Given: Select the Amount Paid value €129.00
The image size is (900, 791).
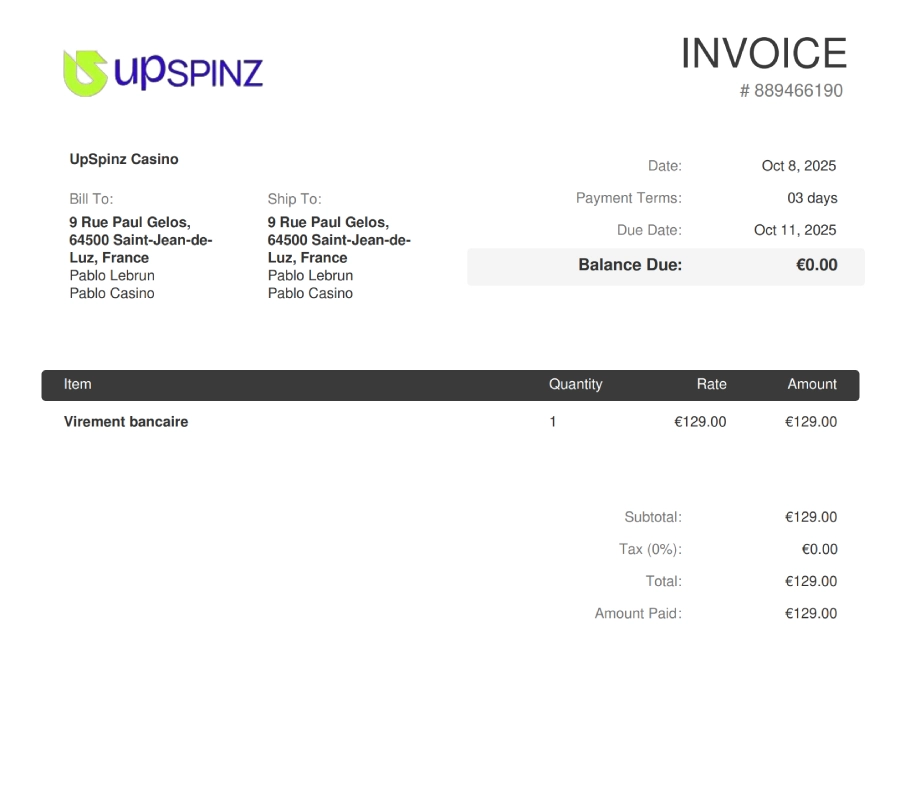Looking at the screenshot, I should point(811,613).
